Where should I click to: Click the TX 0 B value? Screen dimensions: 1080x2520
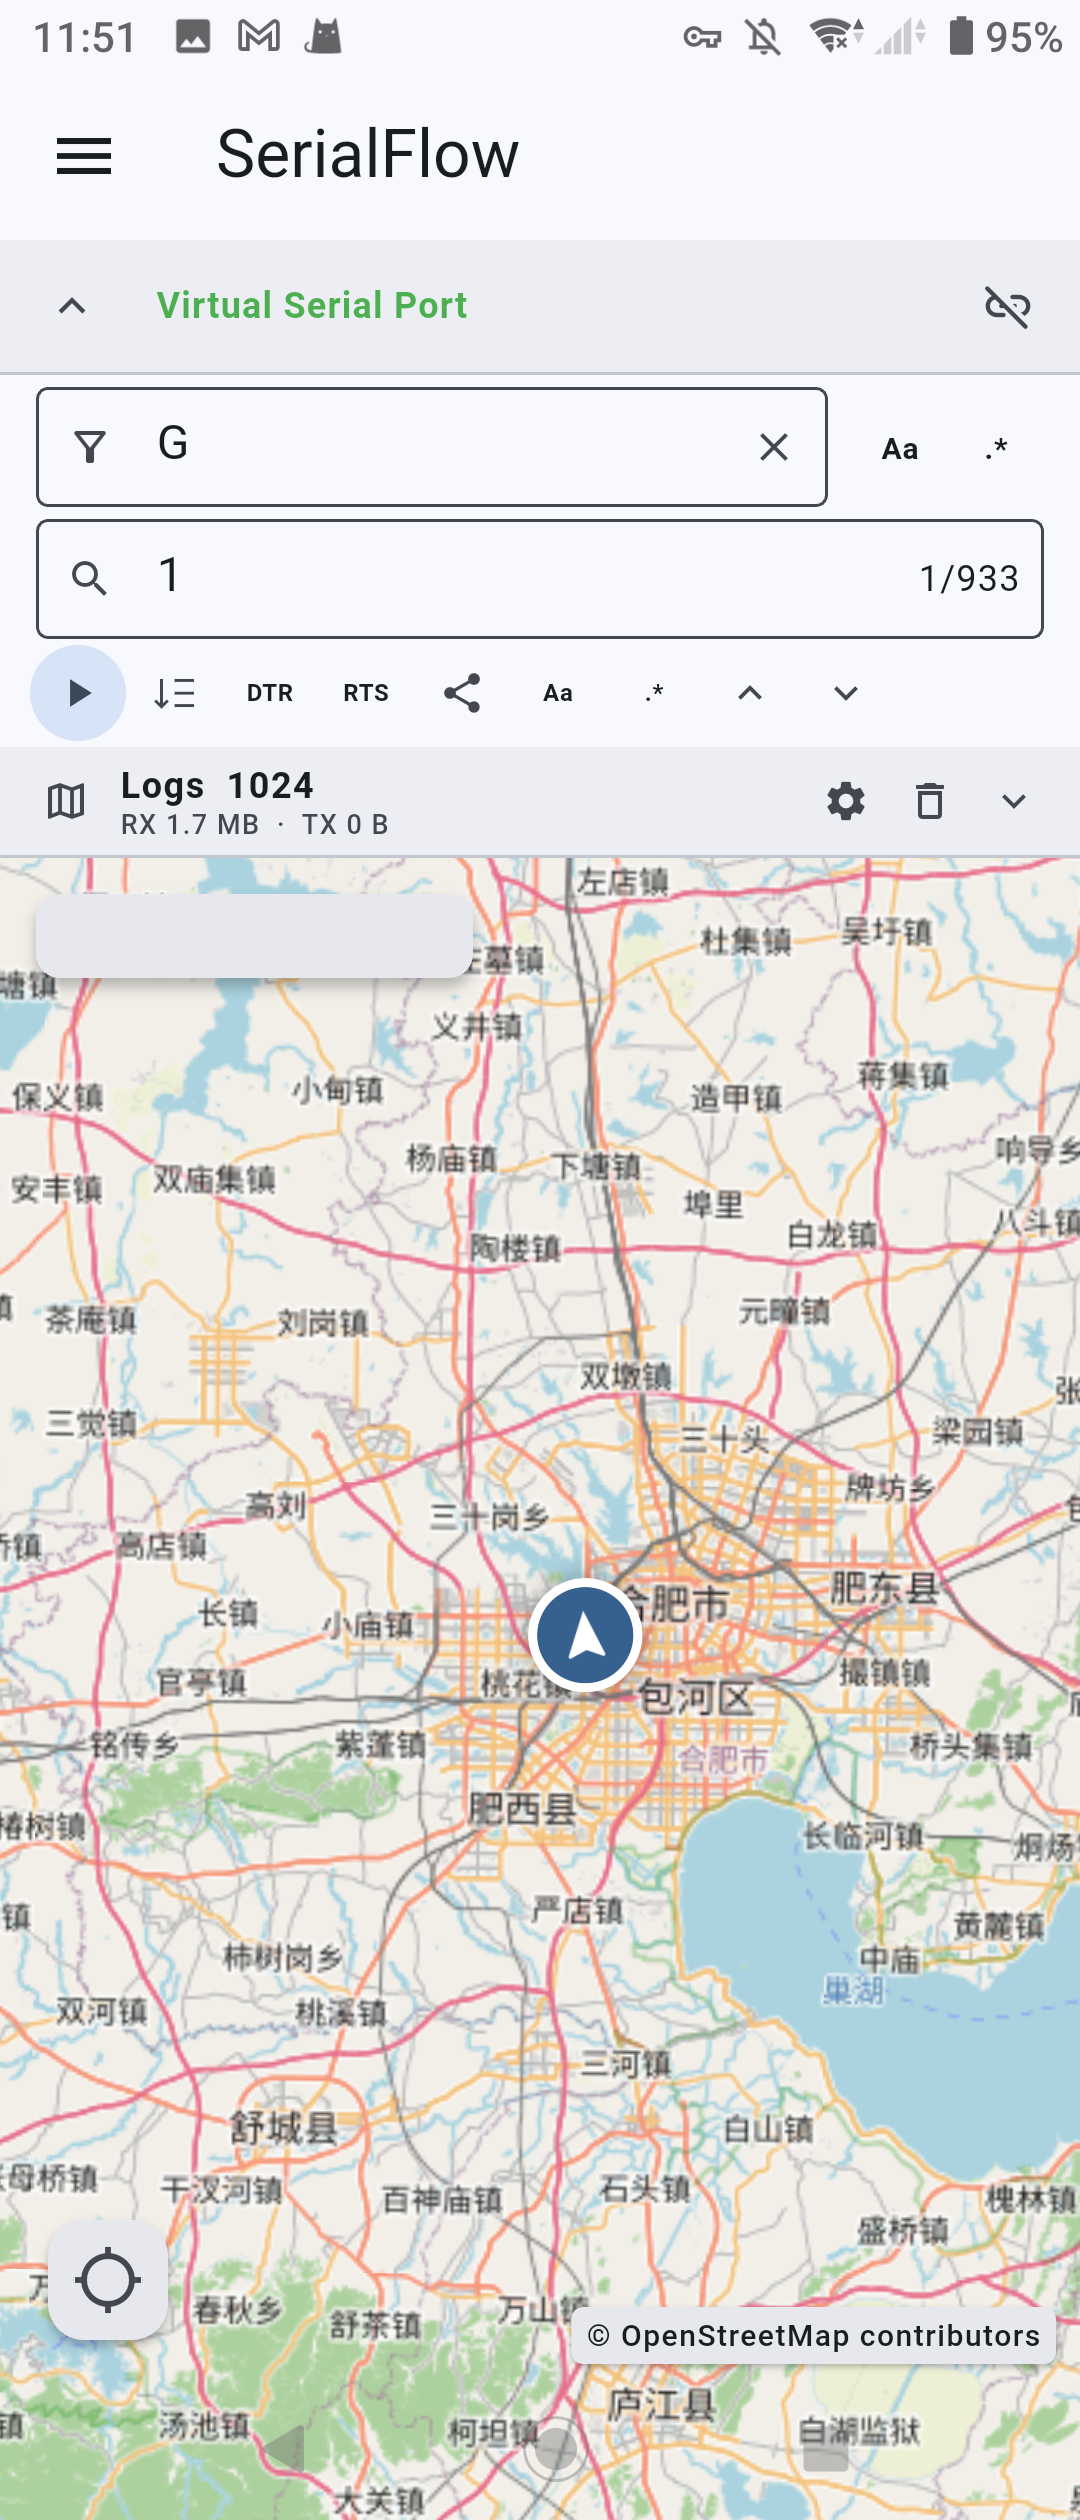345,825
